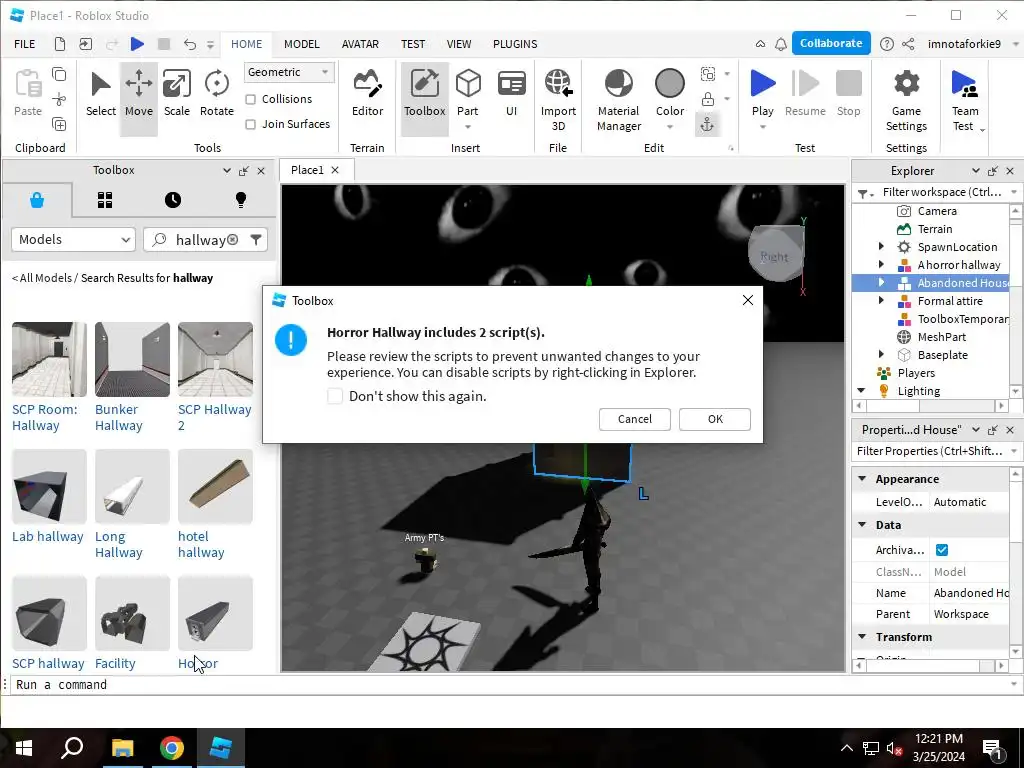The height and width of the screenshot is (768, 1024).
Task: Expand the SpawnLocation tree item
Action: pyautogui.click(x=881, y=247)
